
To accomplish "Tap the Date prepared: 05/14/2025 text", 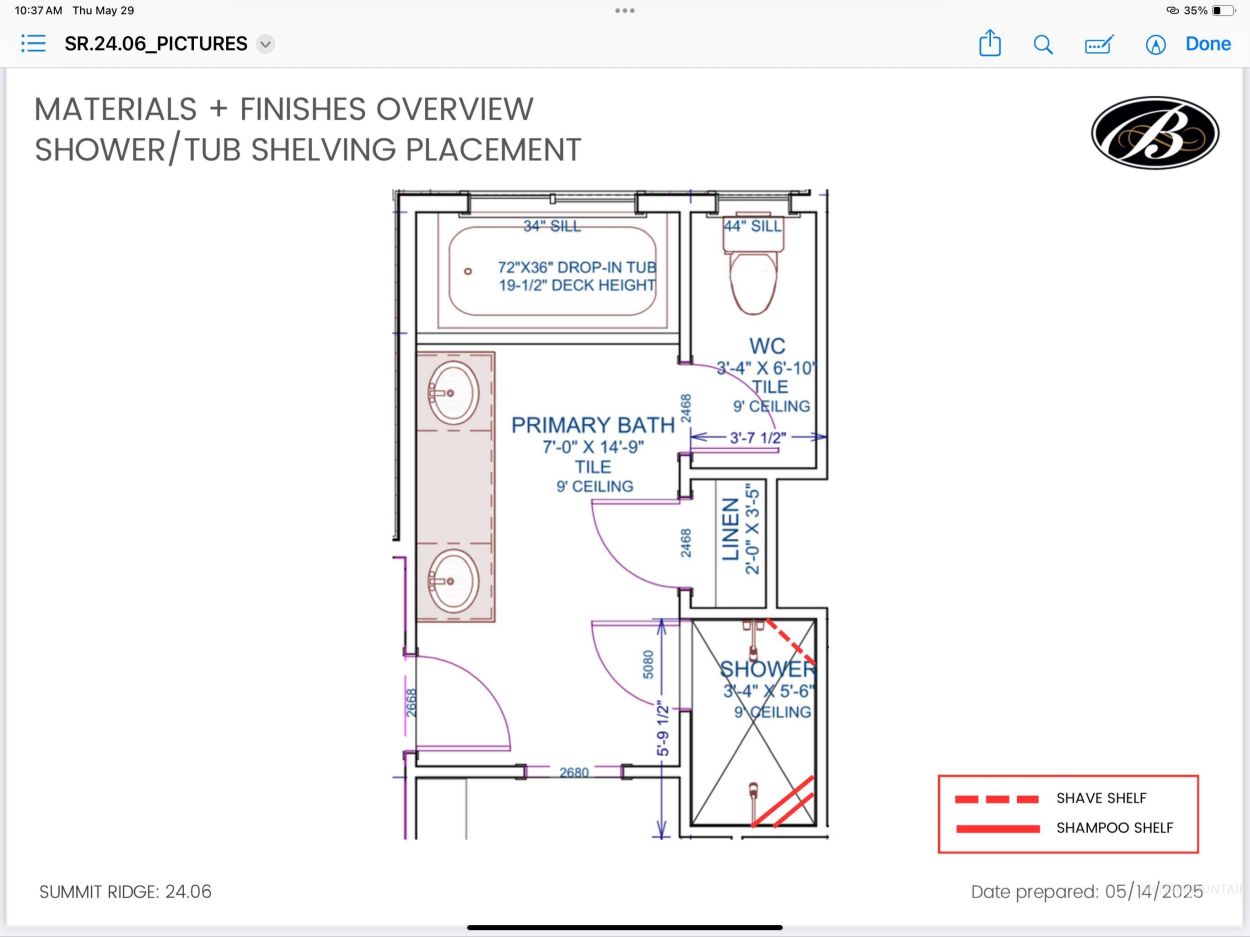I will pos(1087,892).
